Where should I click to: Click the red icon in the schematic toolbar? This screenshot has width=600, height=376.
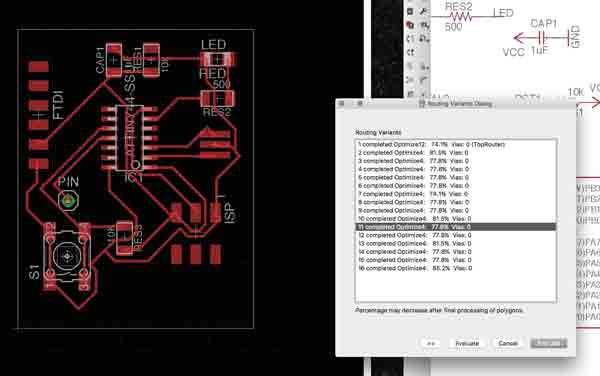[410, 25]
